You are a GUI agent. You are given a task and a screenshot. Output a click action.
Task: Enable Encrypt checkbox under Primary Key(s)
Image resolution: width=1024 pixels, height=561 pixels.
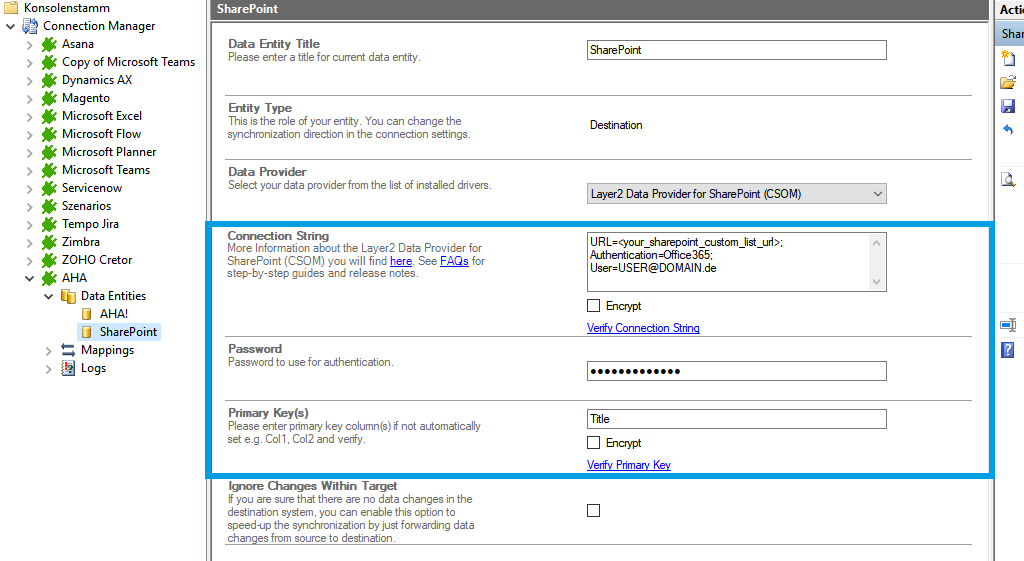(x=594, y=443)
